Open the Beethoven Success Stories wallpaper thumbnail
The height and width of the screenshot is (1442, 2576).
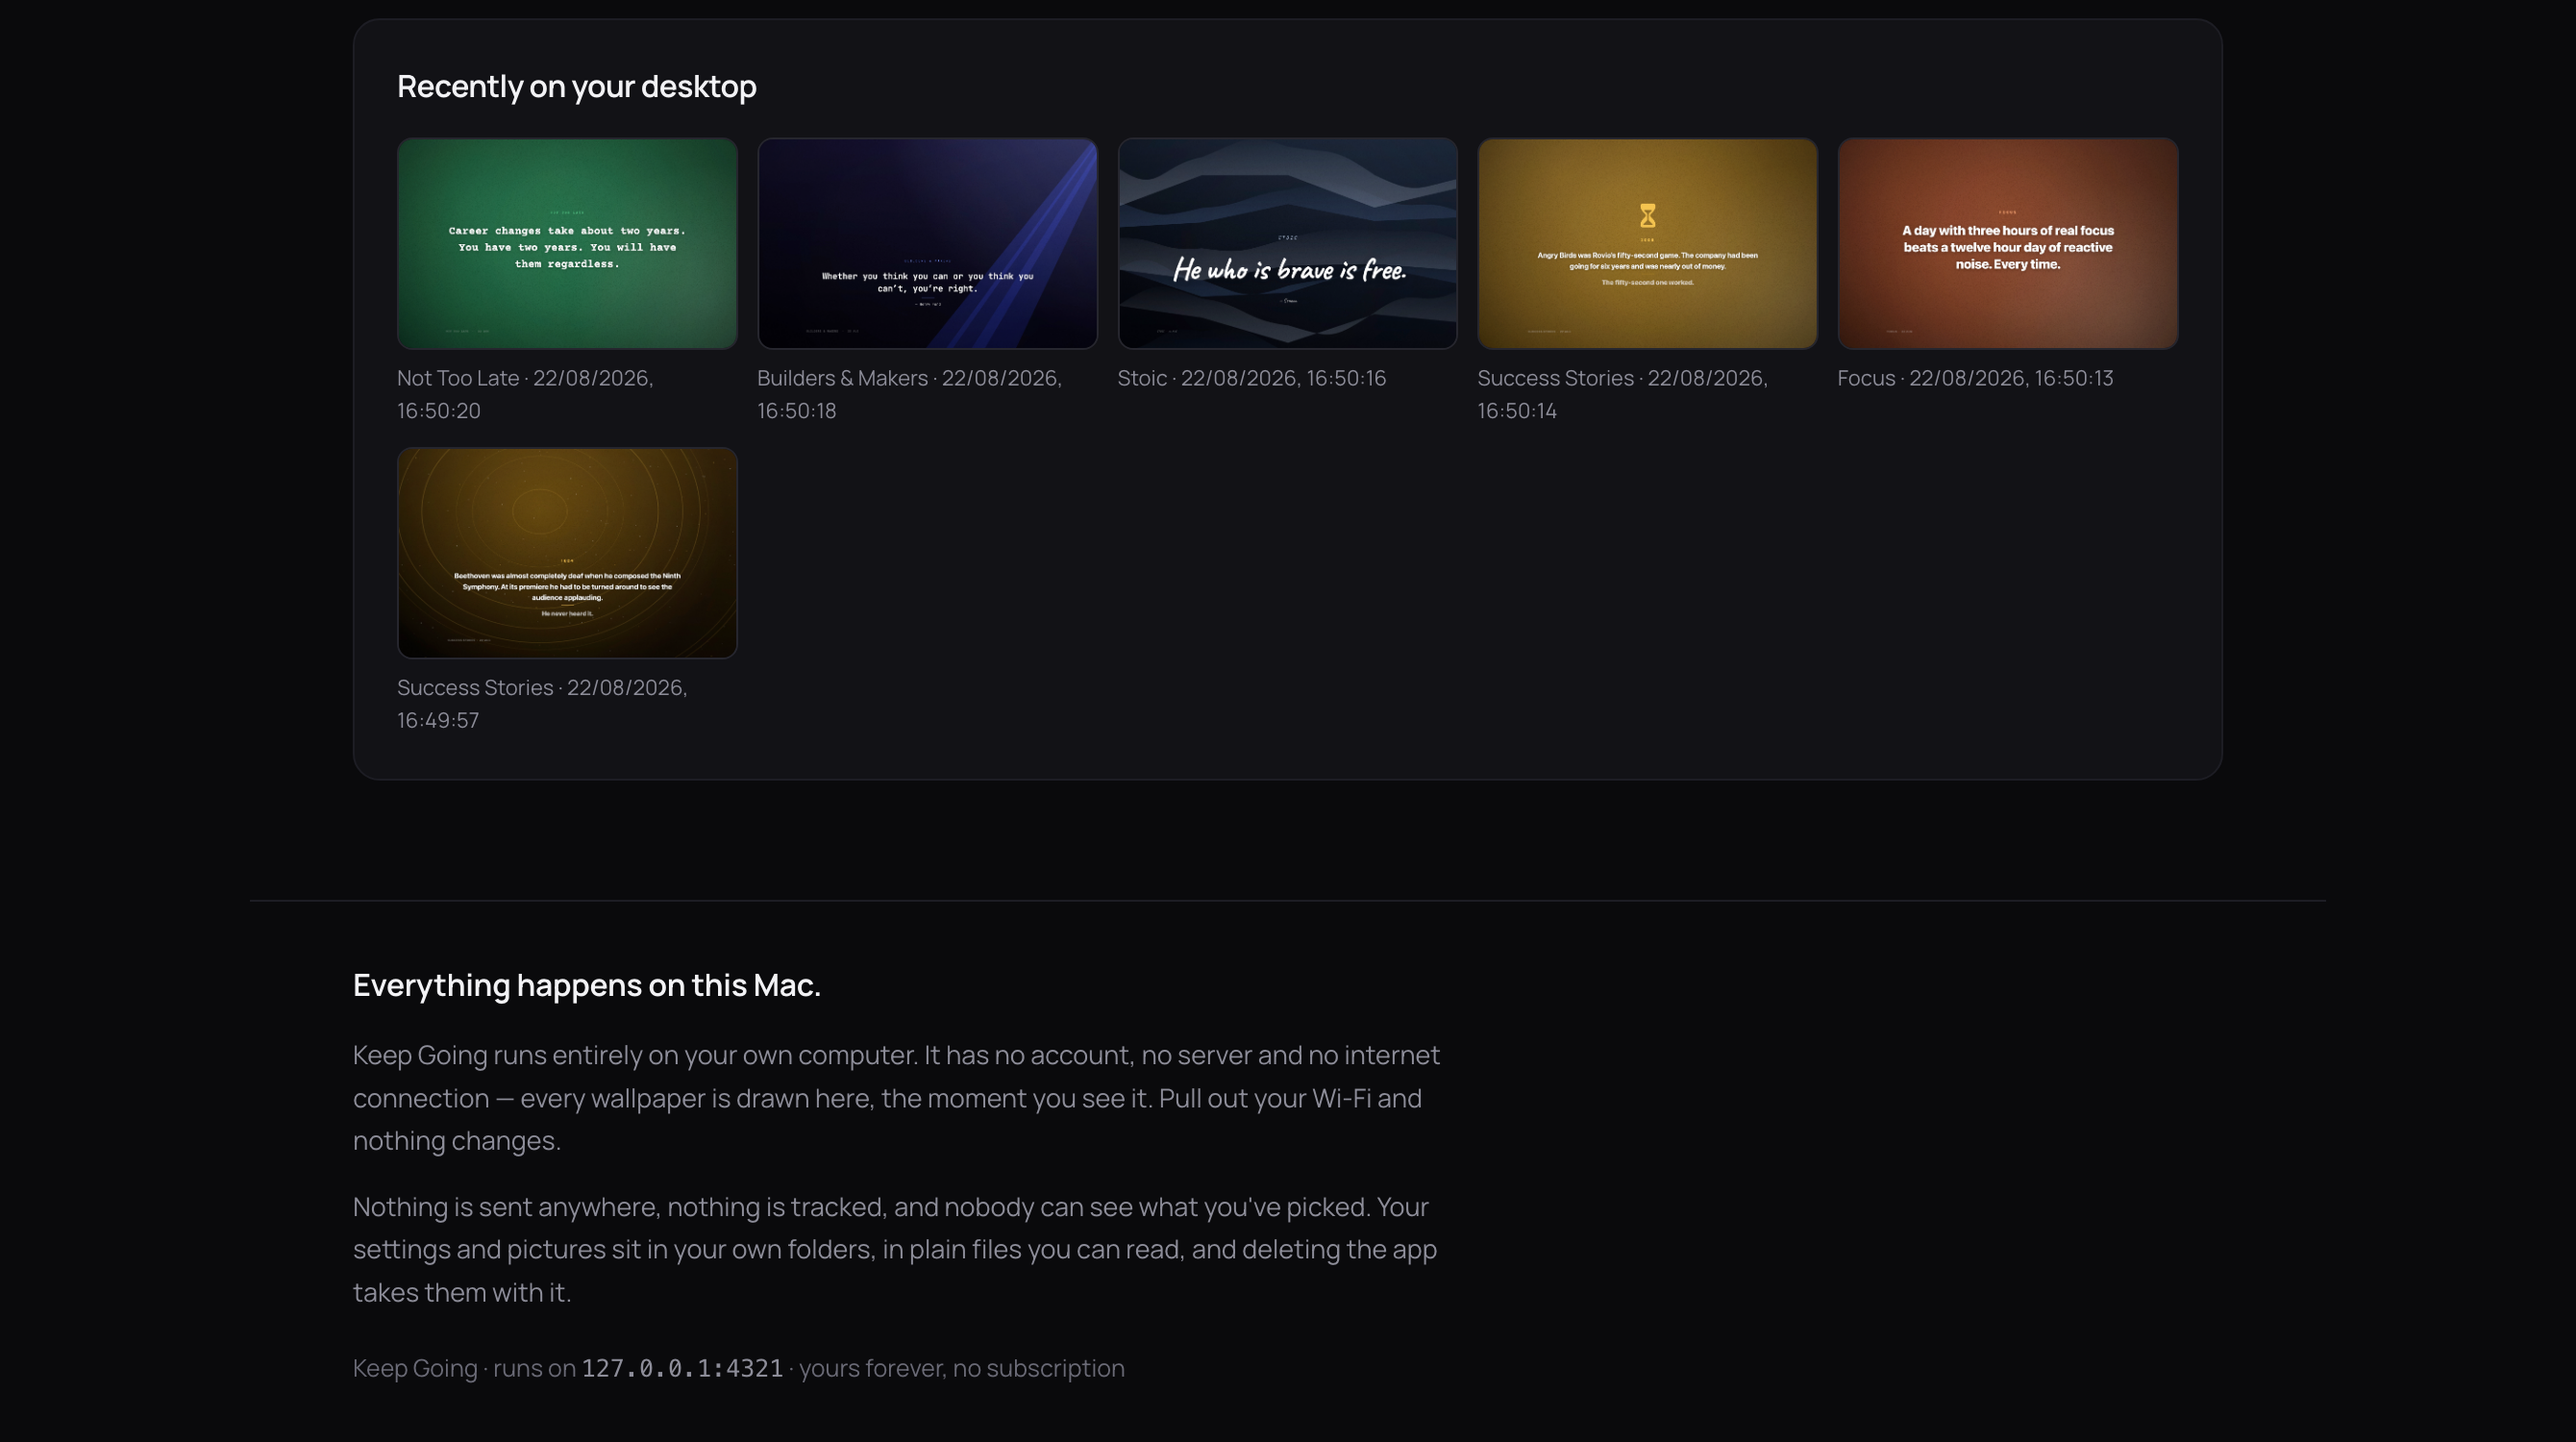point(567,553)
